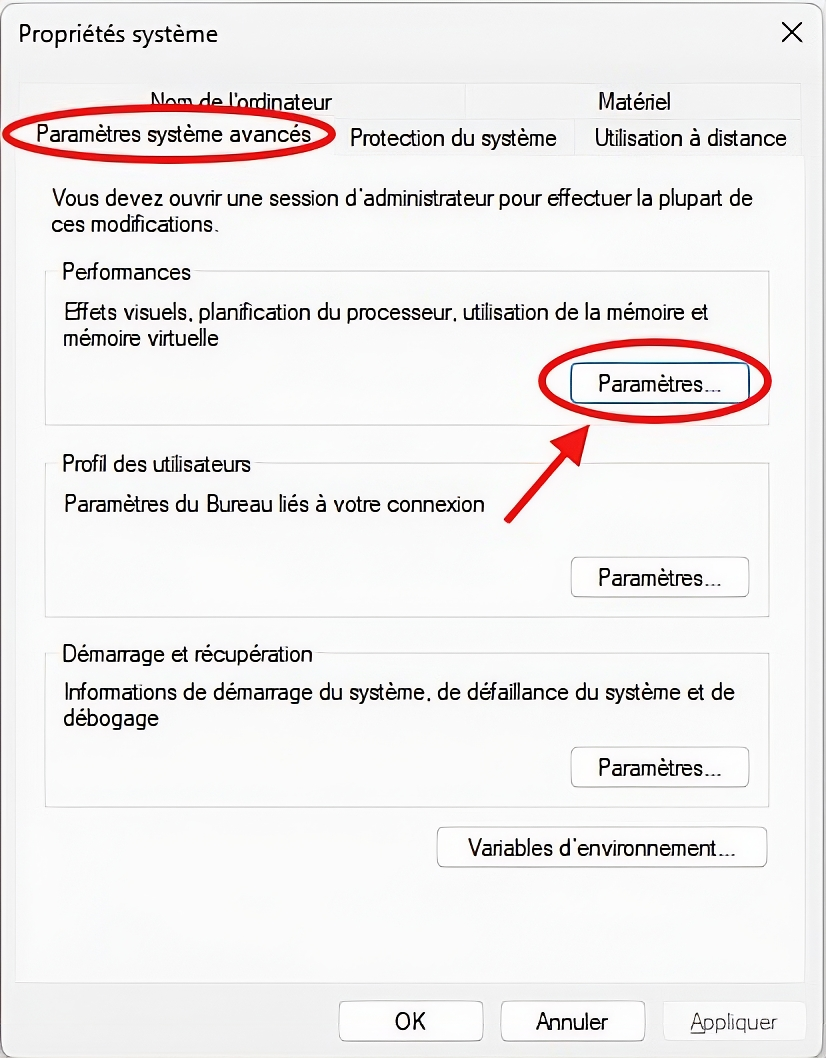
Task: Click the Performances group heading
Action: pyautogui.click(x=126, y=272)
